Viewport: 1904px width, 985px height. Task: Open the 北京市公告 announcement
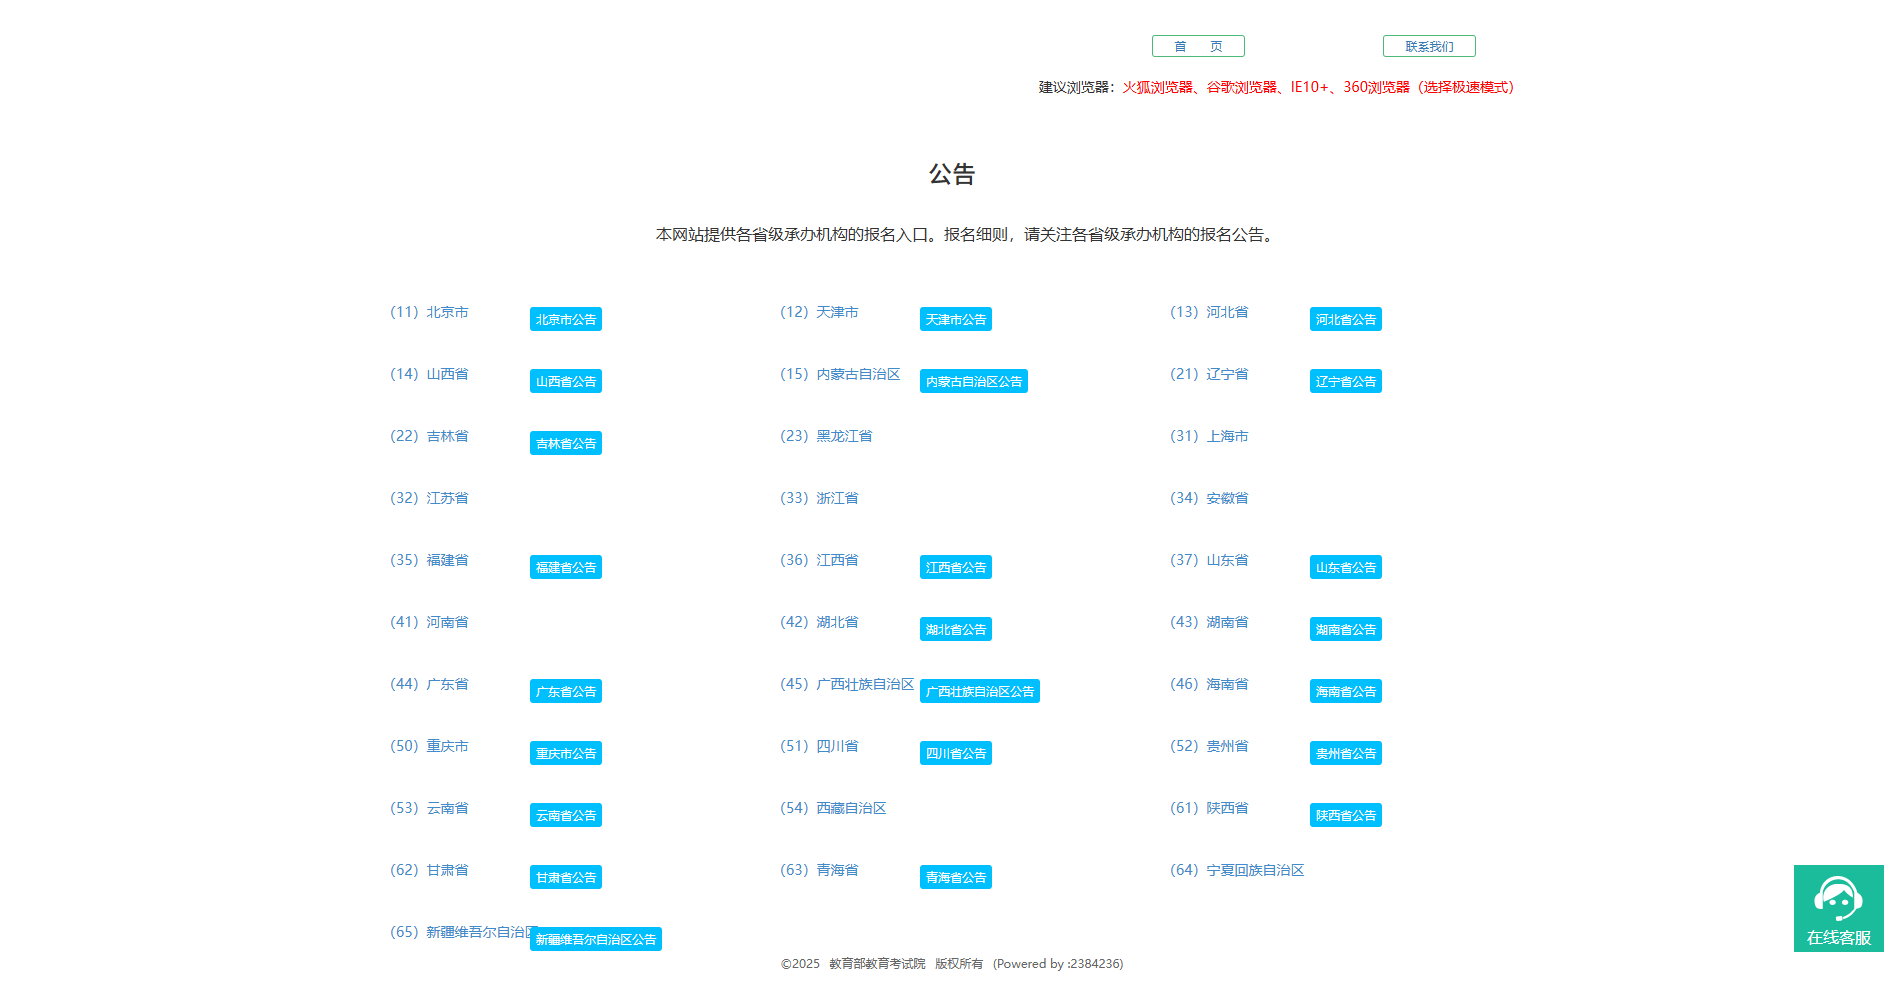(565, 319)
